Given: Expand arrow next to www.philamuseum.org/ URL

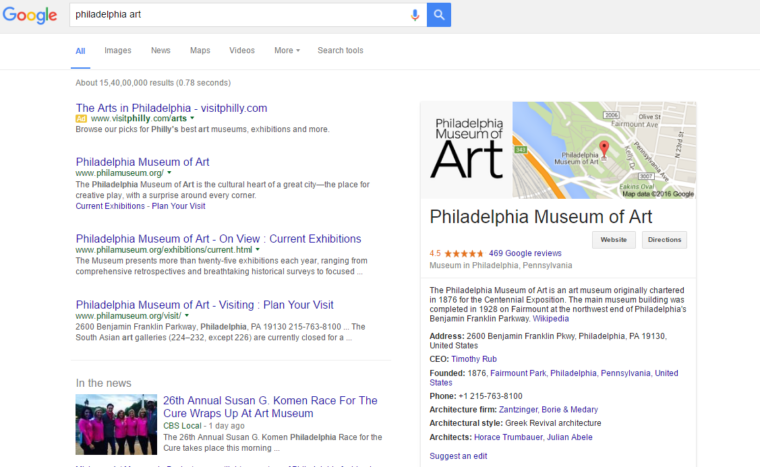Looking at the screenshot, I should (169, 173).
